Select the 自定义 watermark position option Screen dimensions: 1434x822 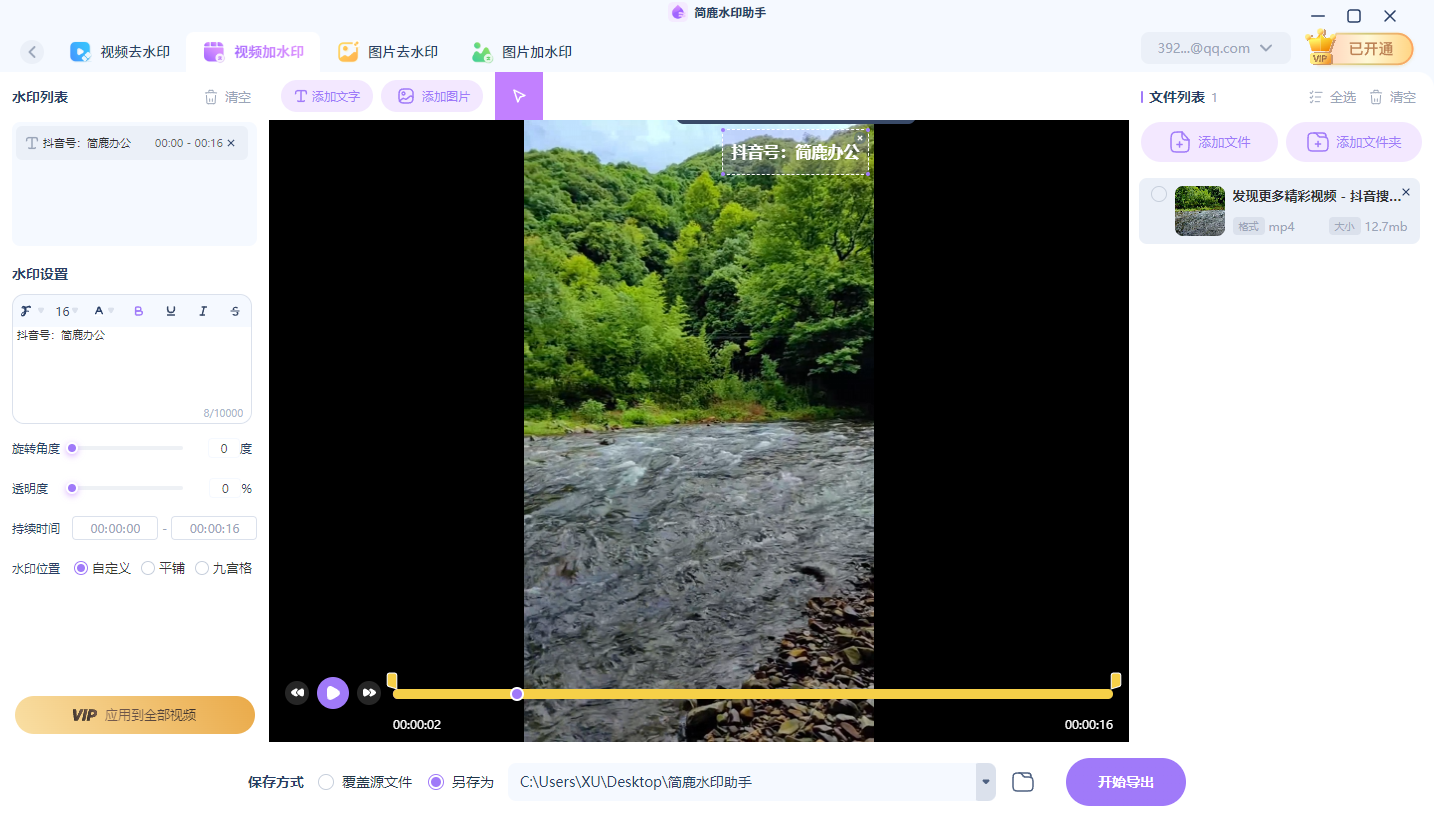(103, 568)
